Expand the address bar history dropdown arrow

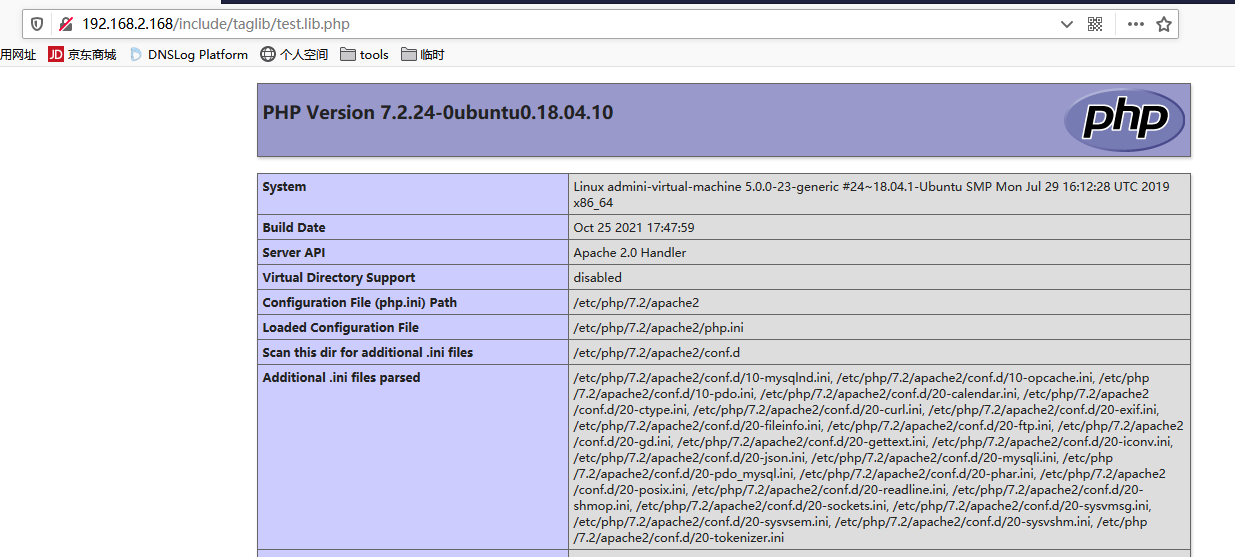click(x=1067, y=24)
